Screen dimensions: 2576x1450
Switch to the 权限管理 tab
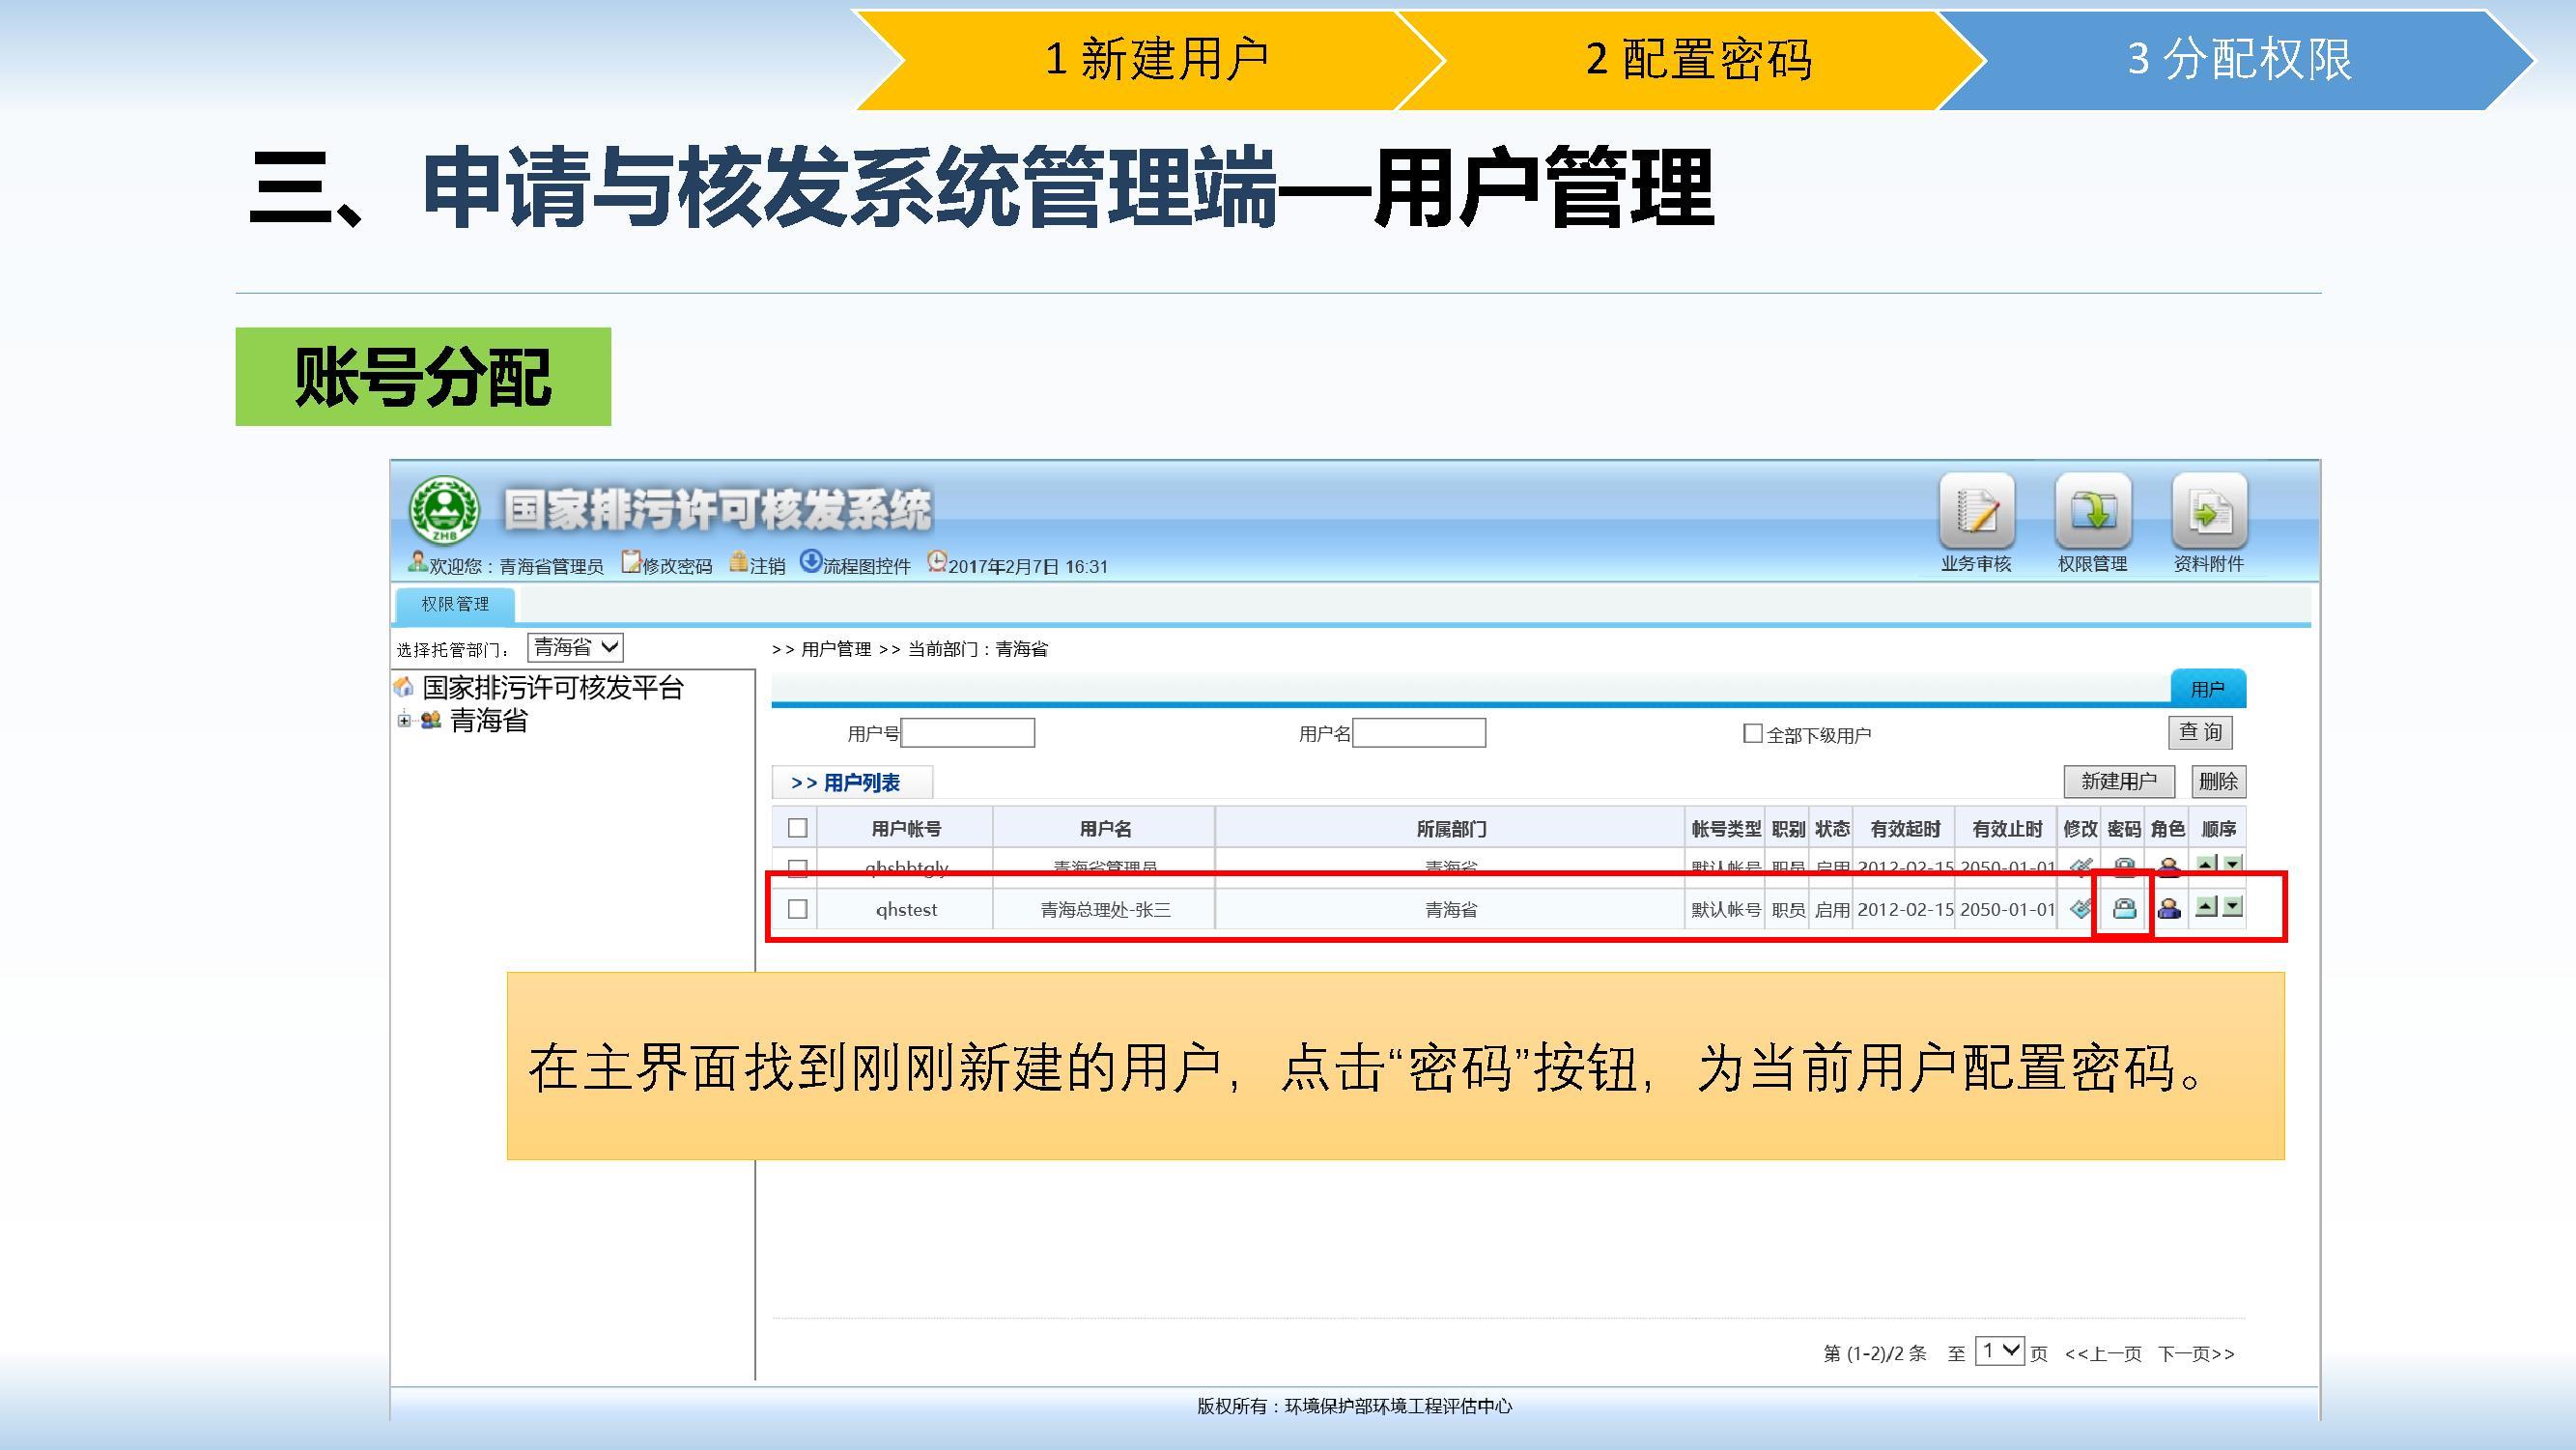(x=455, y=604)
